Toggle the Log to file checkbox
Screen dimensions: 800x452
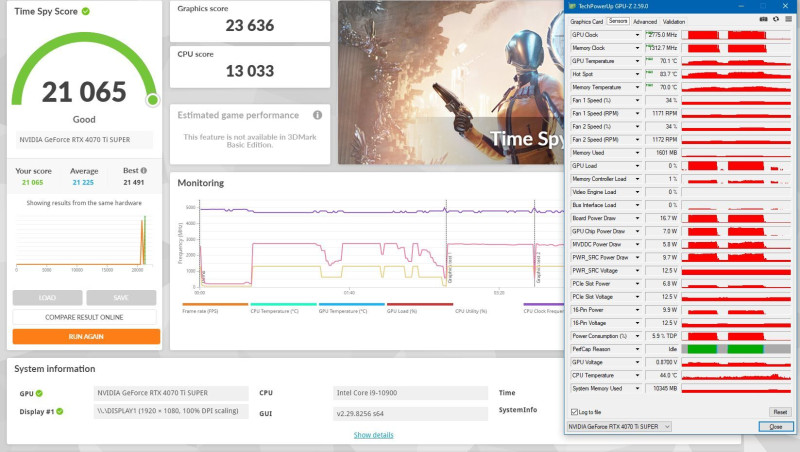pos(574,412)
